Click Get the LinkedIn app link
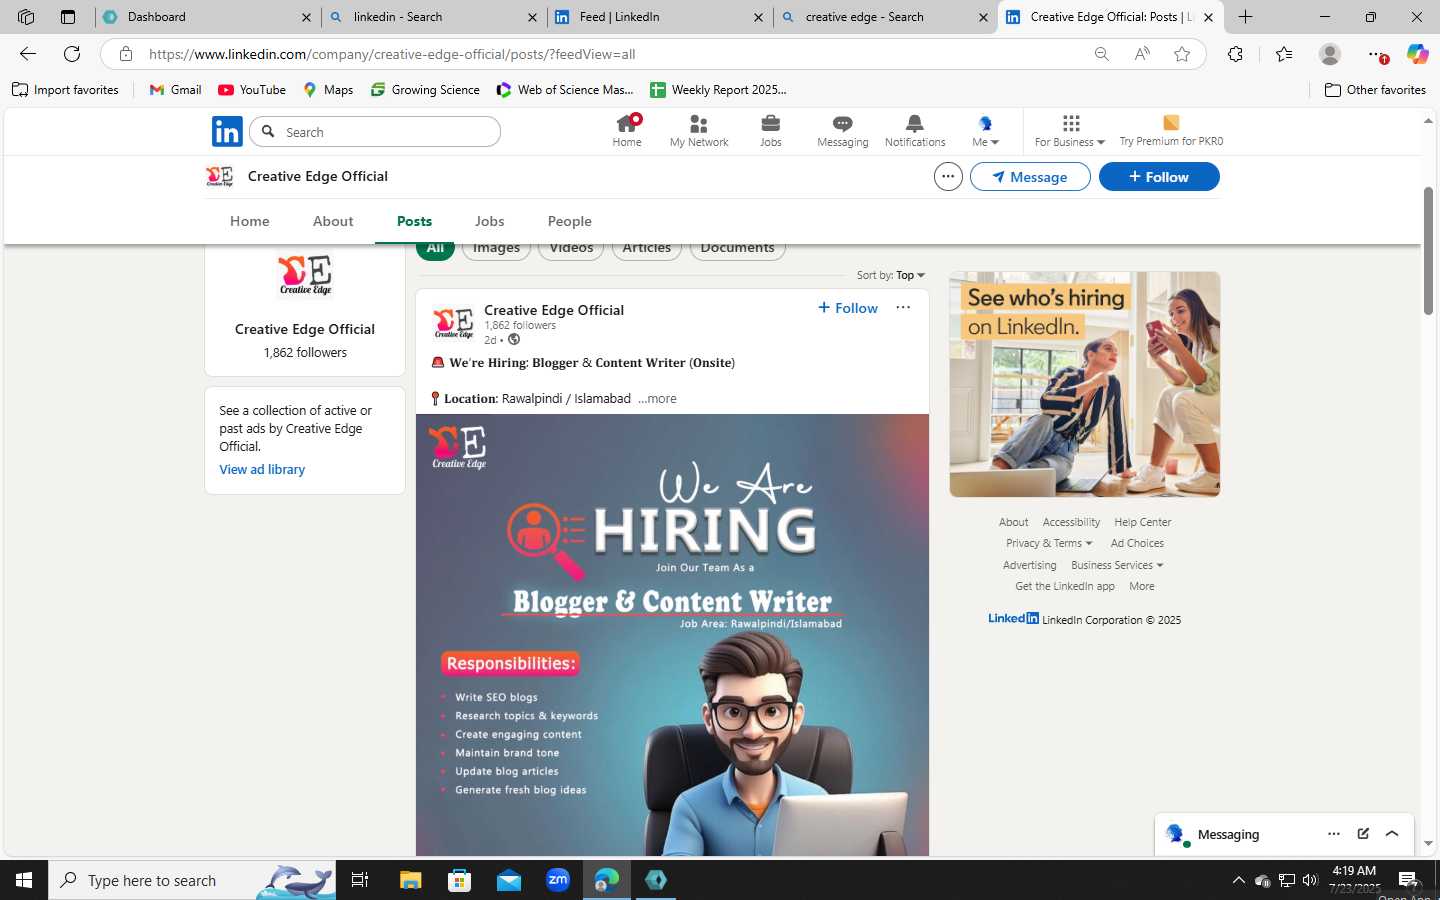This screenshot has height=900, width=1440. pyautogui.click(x=1064, y=586)
